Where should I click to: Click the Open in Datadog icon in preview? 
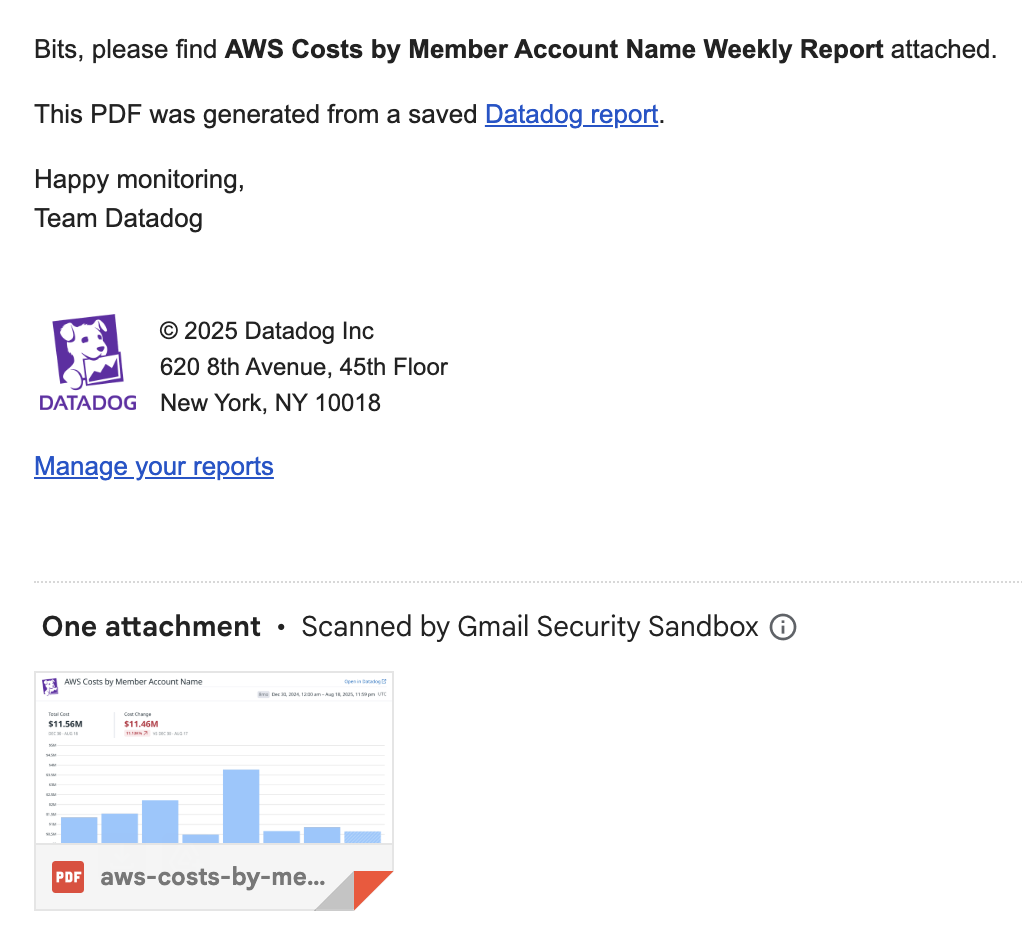tap(384, 681)
